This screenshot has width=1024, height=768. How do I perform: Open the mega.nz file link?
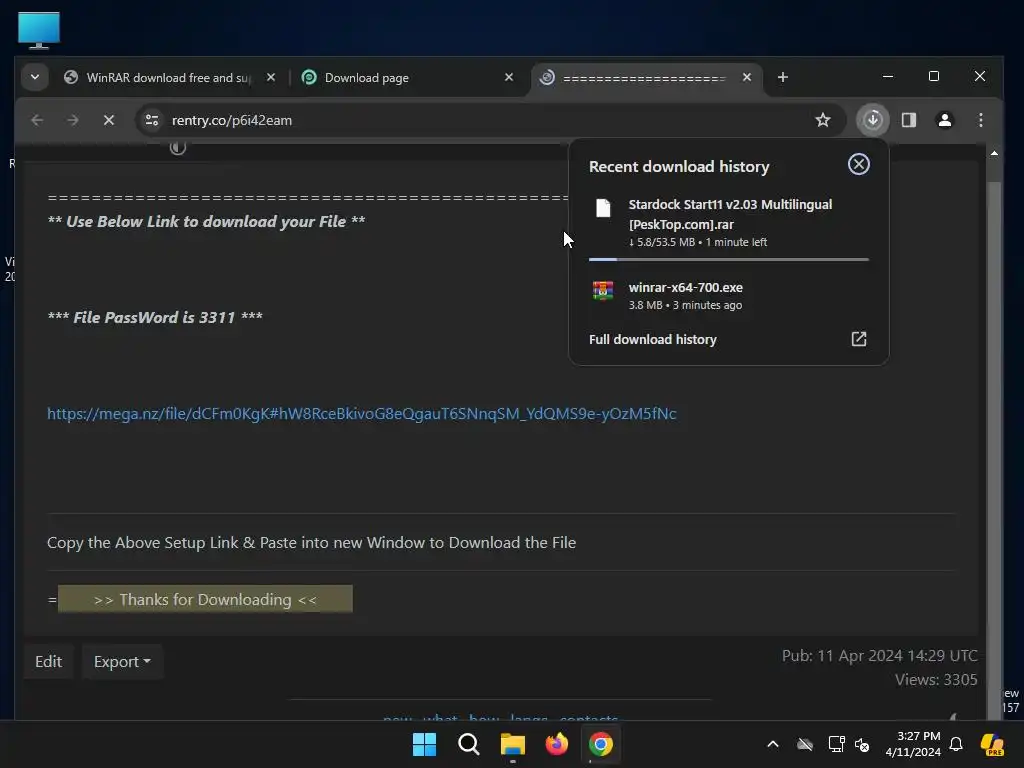[x=362, y=413]
